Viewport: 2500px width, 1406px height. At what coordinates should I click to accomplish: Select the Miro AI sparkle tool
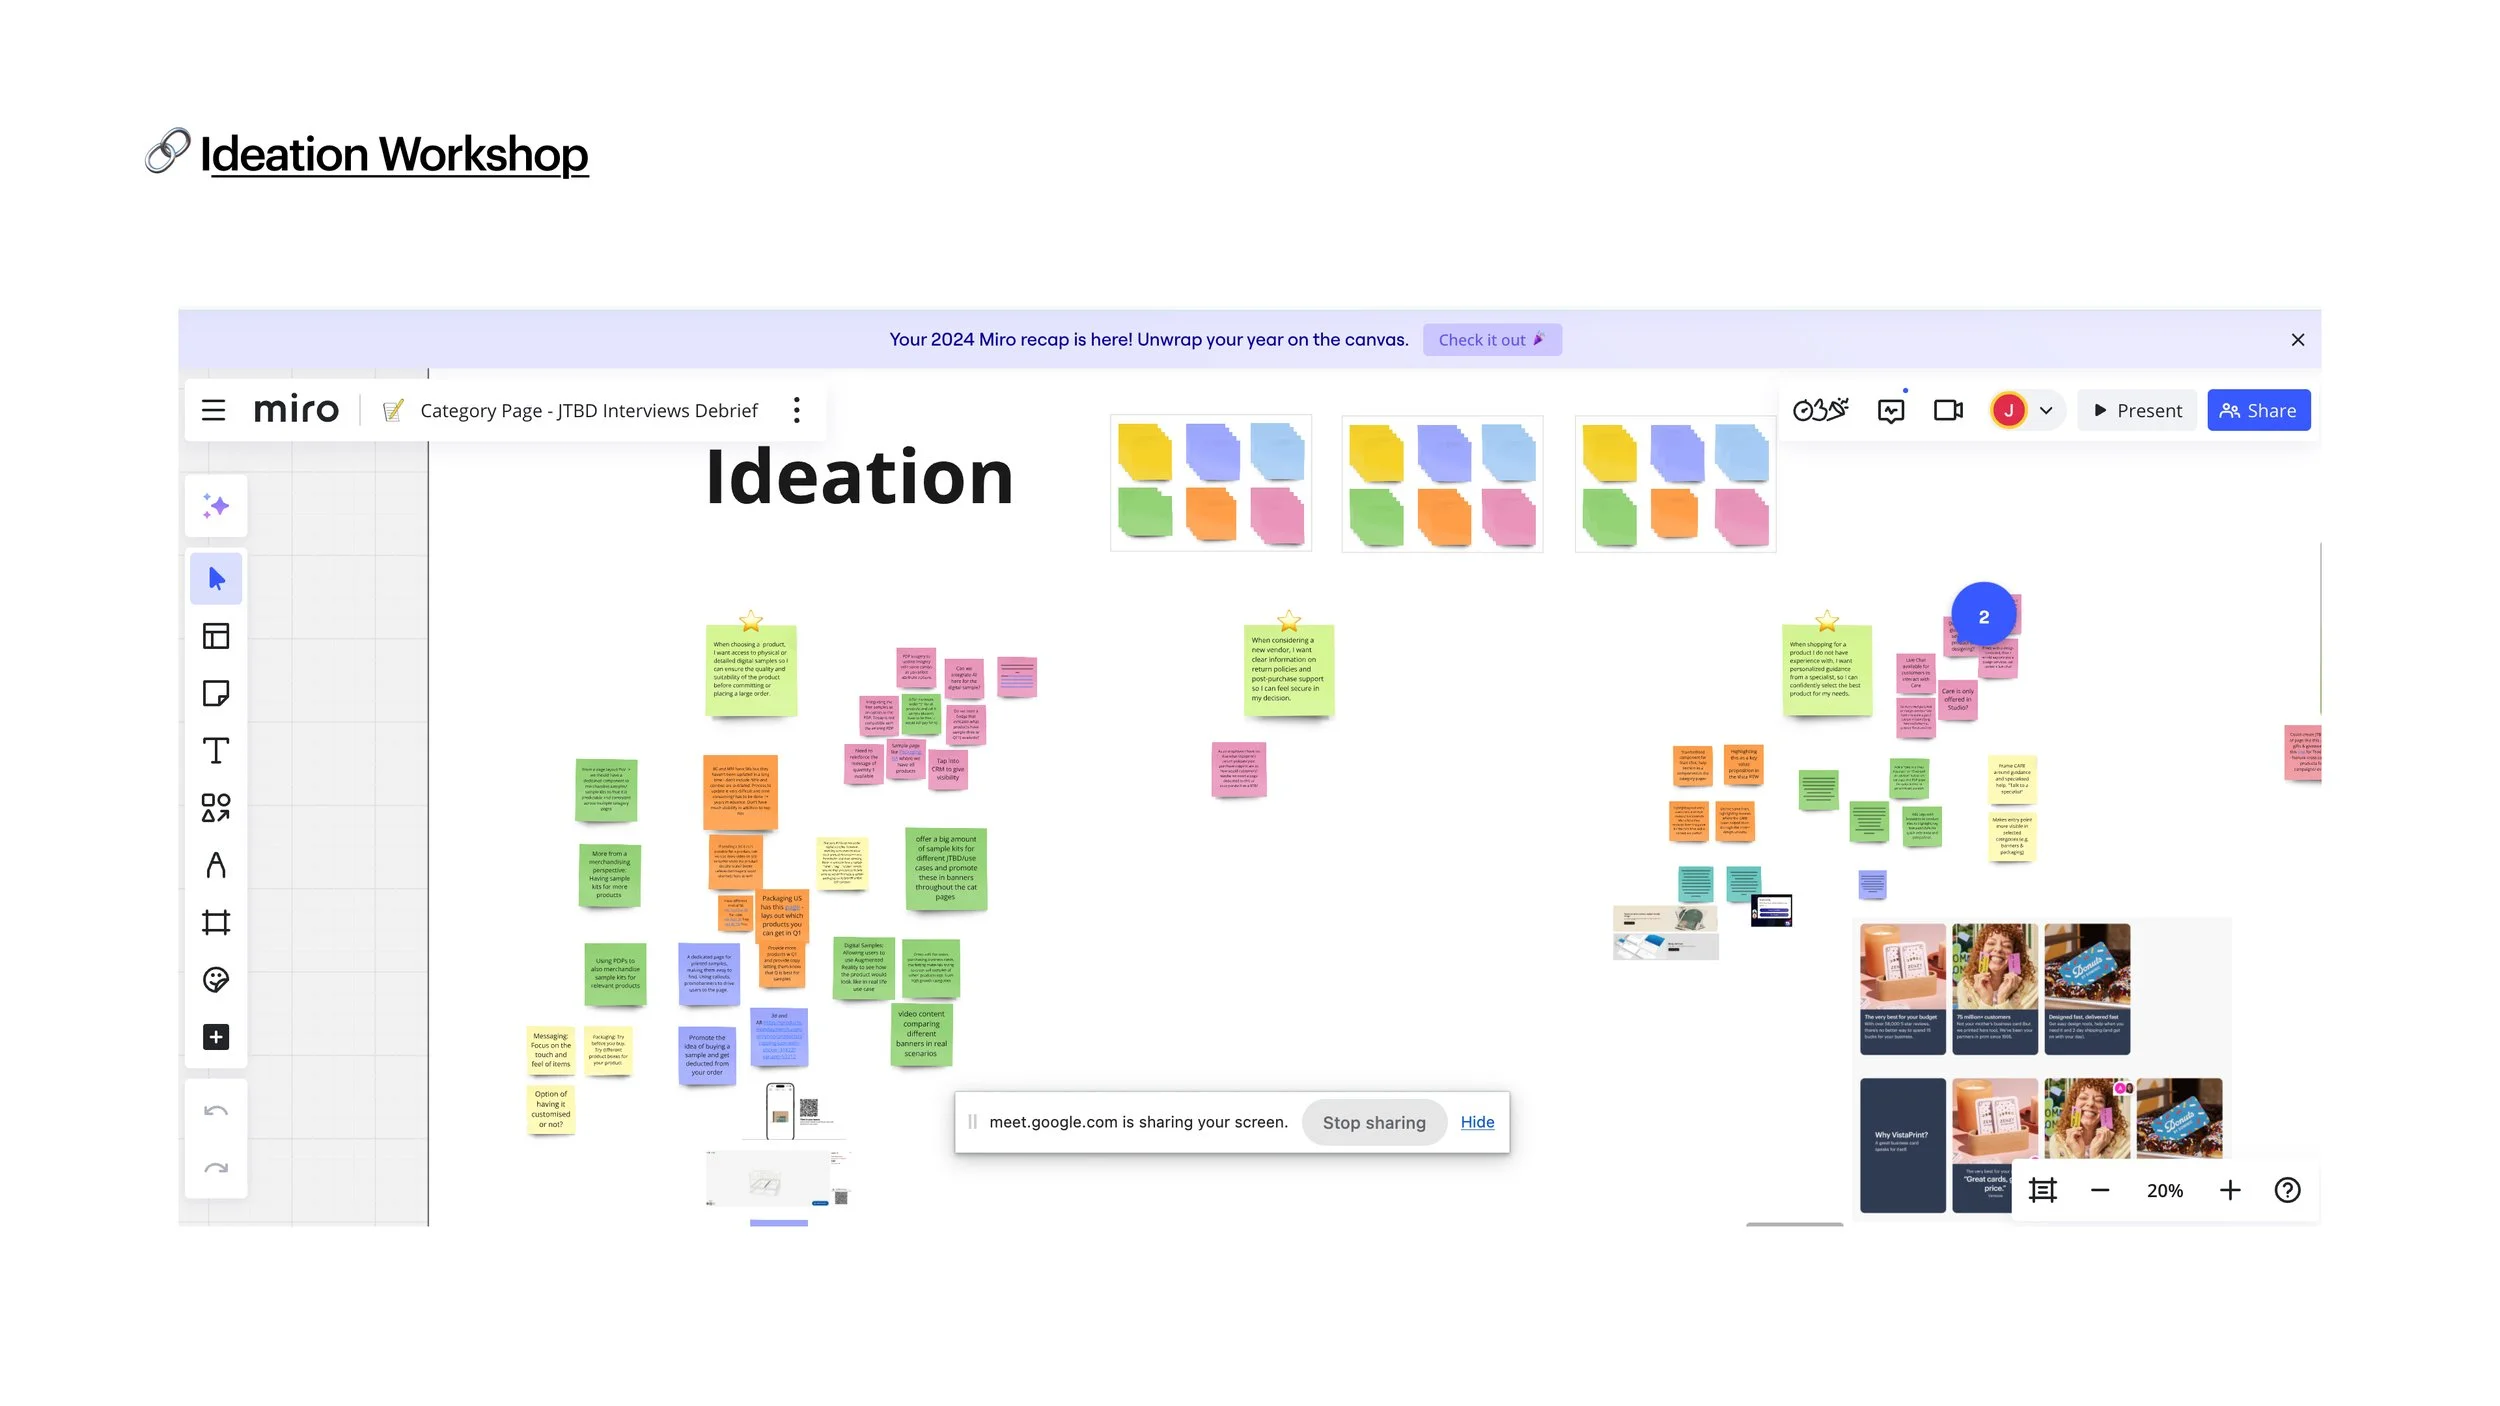[216, 506]
